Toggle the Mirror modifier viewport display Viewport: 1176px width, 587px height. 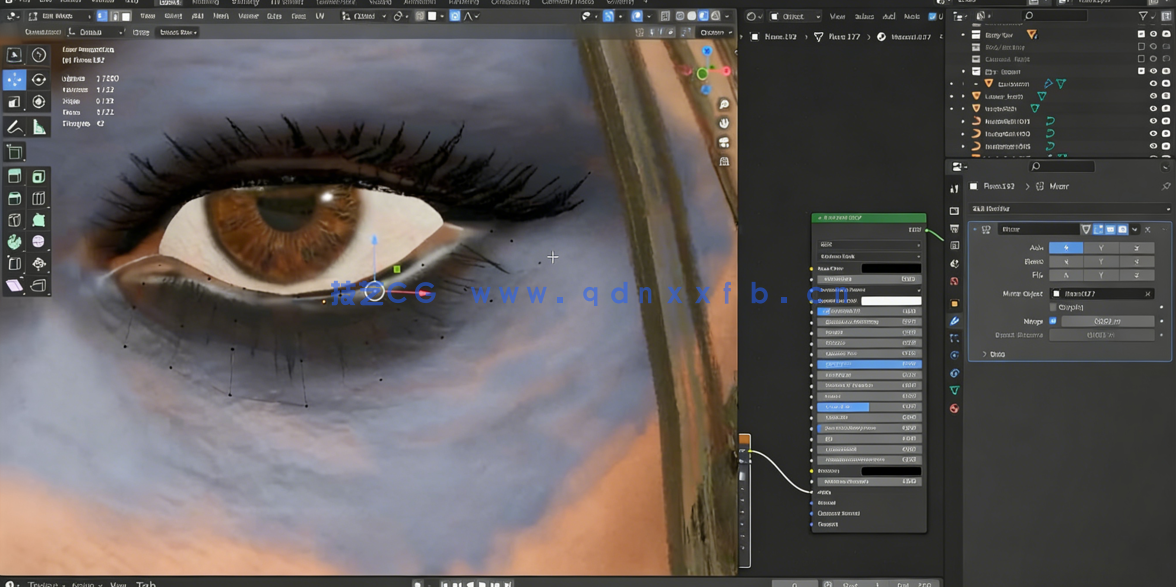pyautogui.click(x=1111, y=229)
